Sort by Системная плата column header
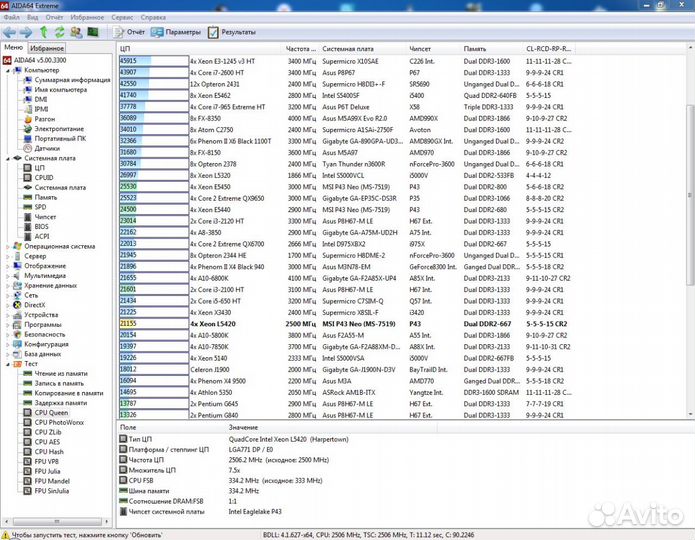Image resolution: width=695 pixels, height=540 pixels. 363,49
